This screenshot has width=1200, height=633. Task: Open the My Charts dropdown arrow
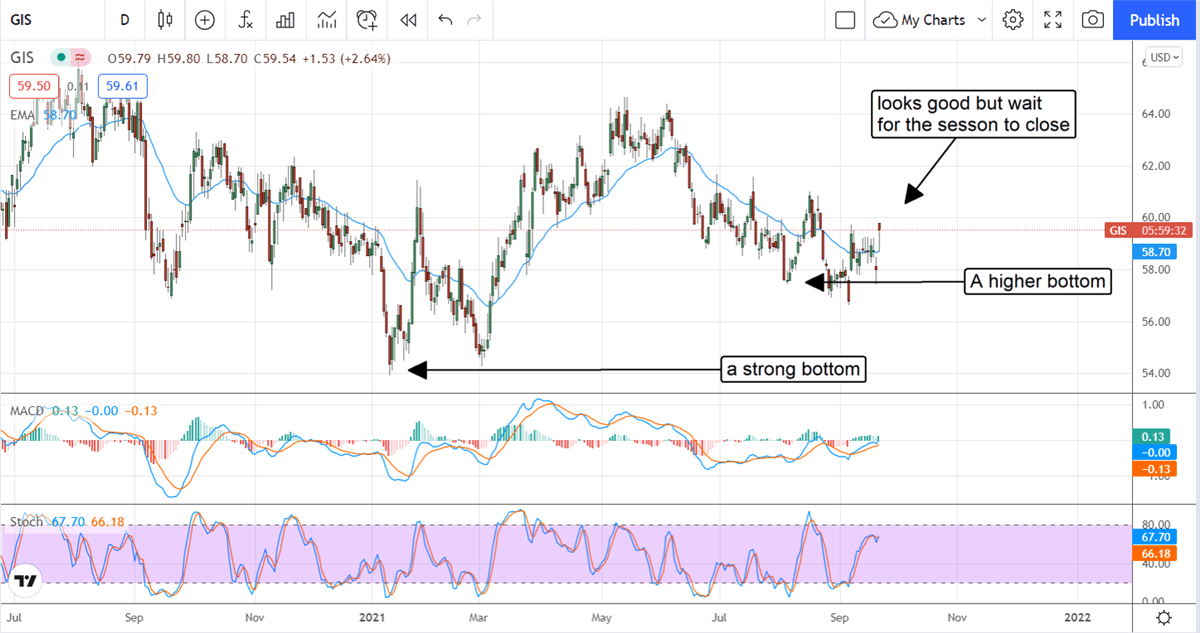tap(981, 20)
